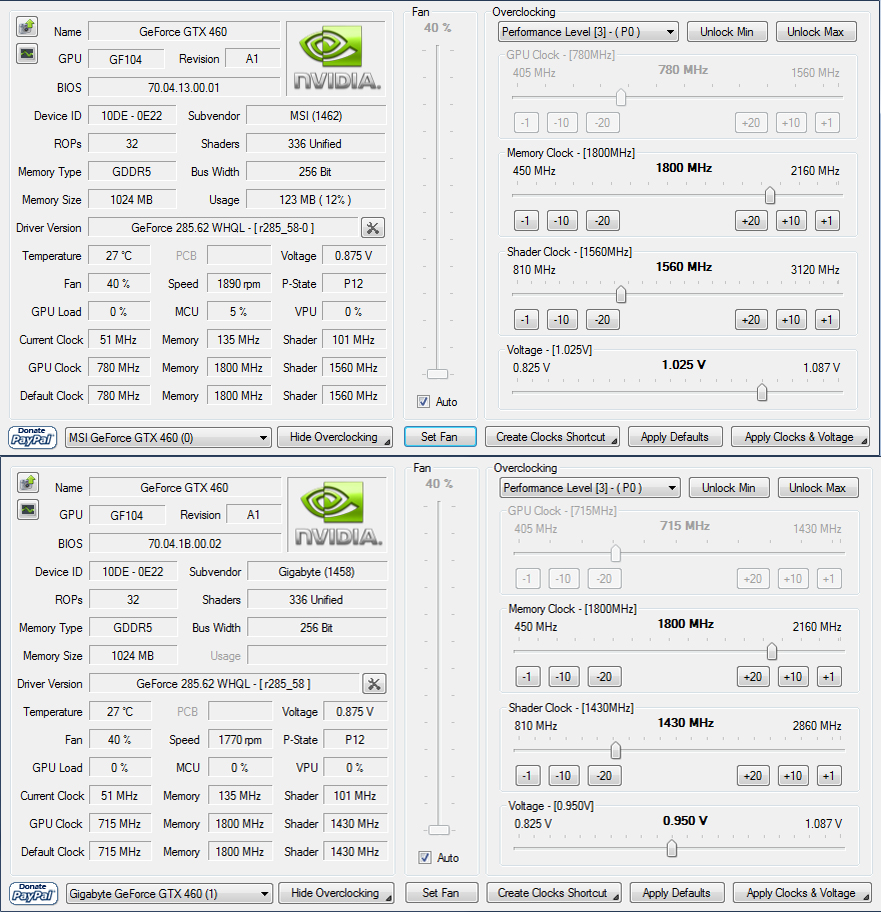Click fan Speed field 1890 rpm
The width and height of the screenshot is (881, 912).
point(239,284)
